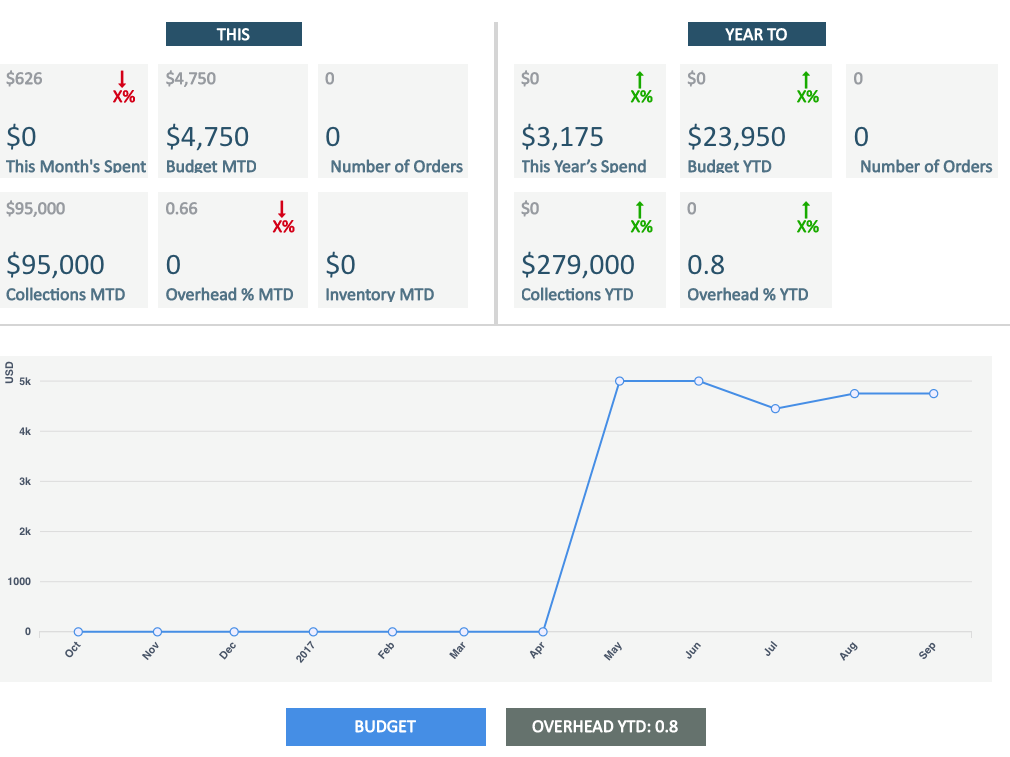The height and width of the screenshot is (757, 1010).
Task: Click the 0.66 previous overhead value
Action: (182, 209)
